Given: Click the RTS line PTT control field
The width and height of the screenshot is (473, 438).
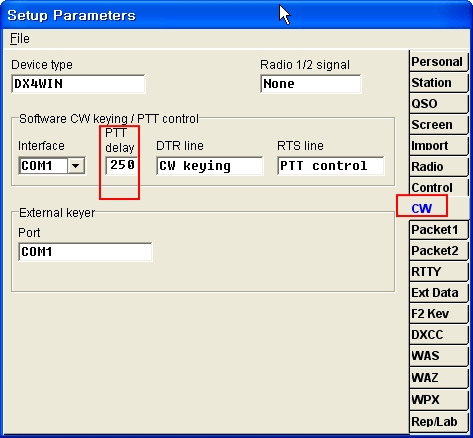Looking at the screenshot, I should pyautogui.click(x=331, y=166).
